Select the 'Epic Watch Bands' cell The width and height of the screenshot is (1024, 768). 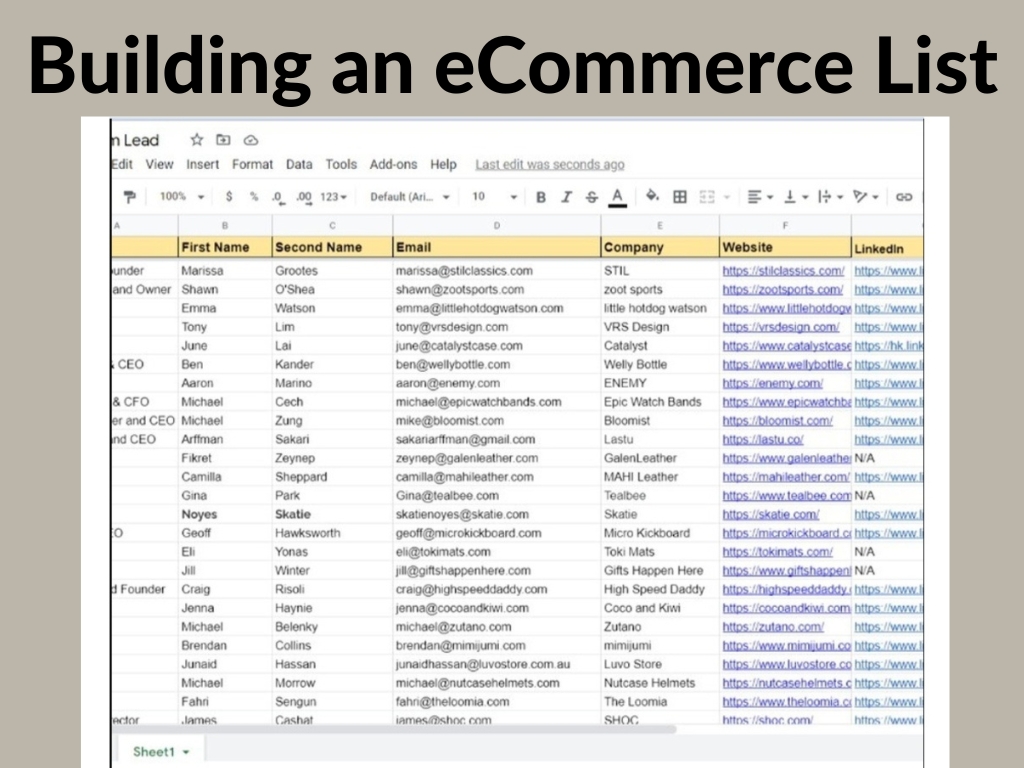(660, 402)
